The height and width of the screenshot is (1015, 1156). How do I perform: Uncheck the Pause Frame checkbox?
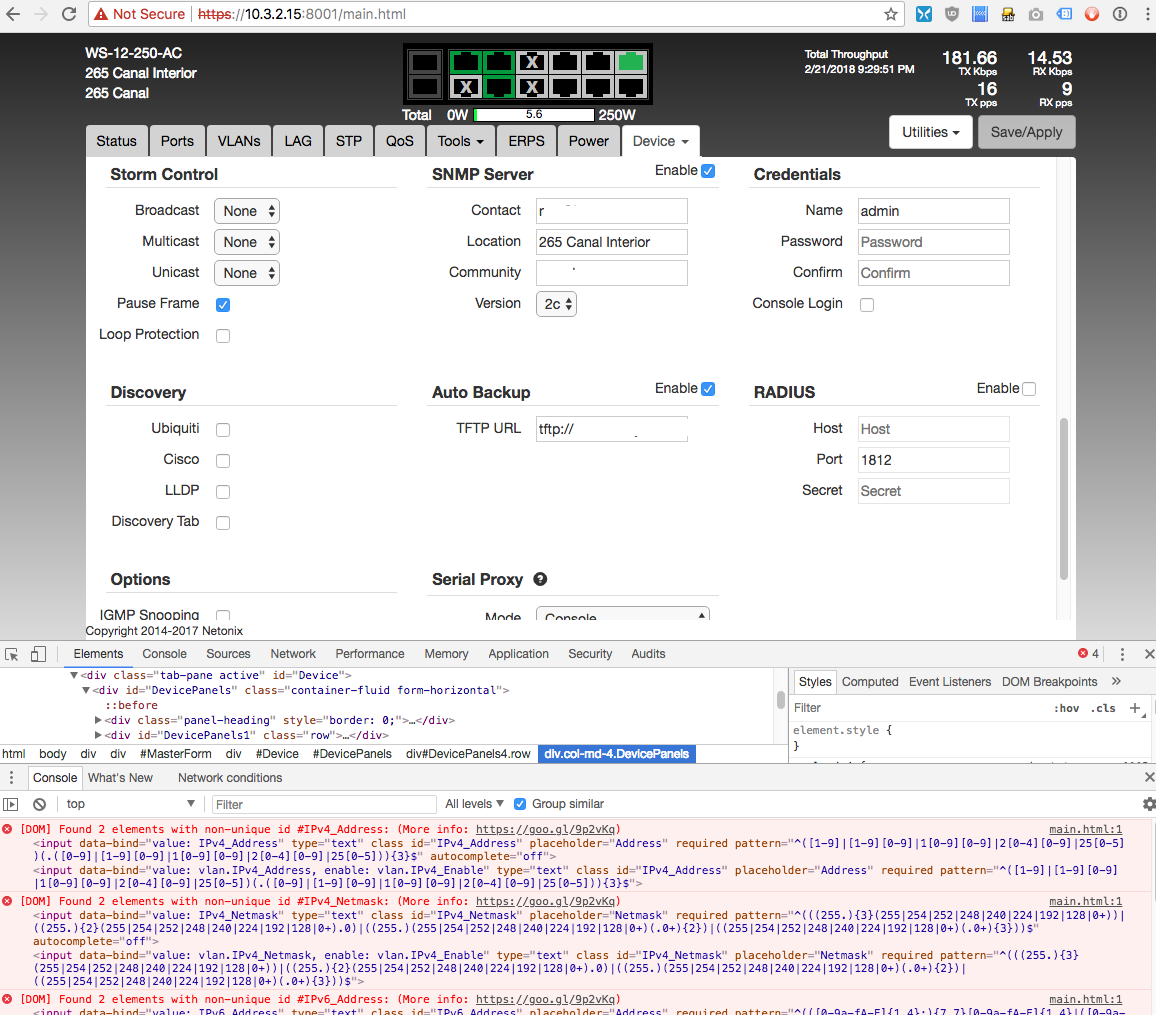coord(223,305)
